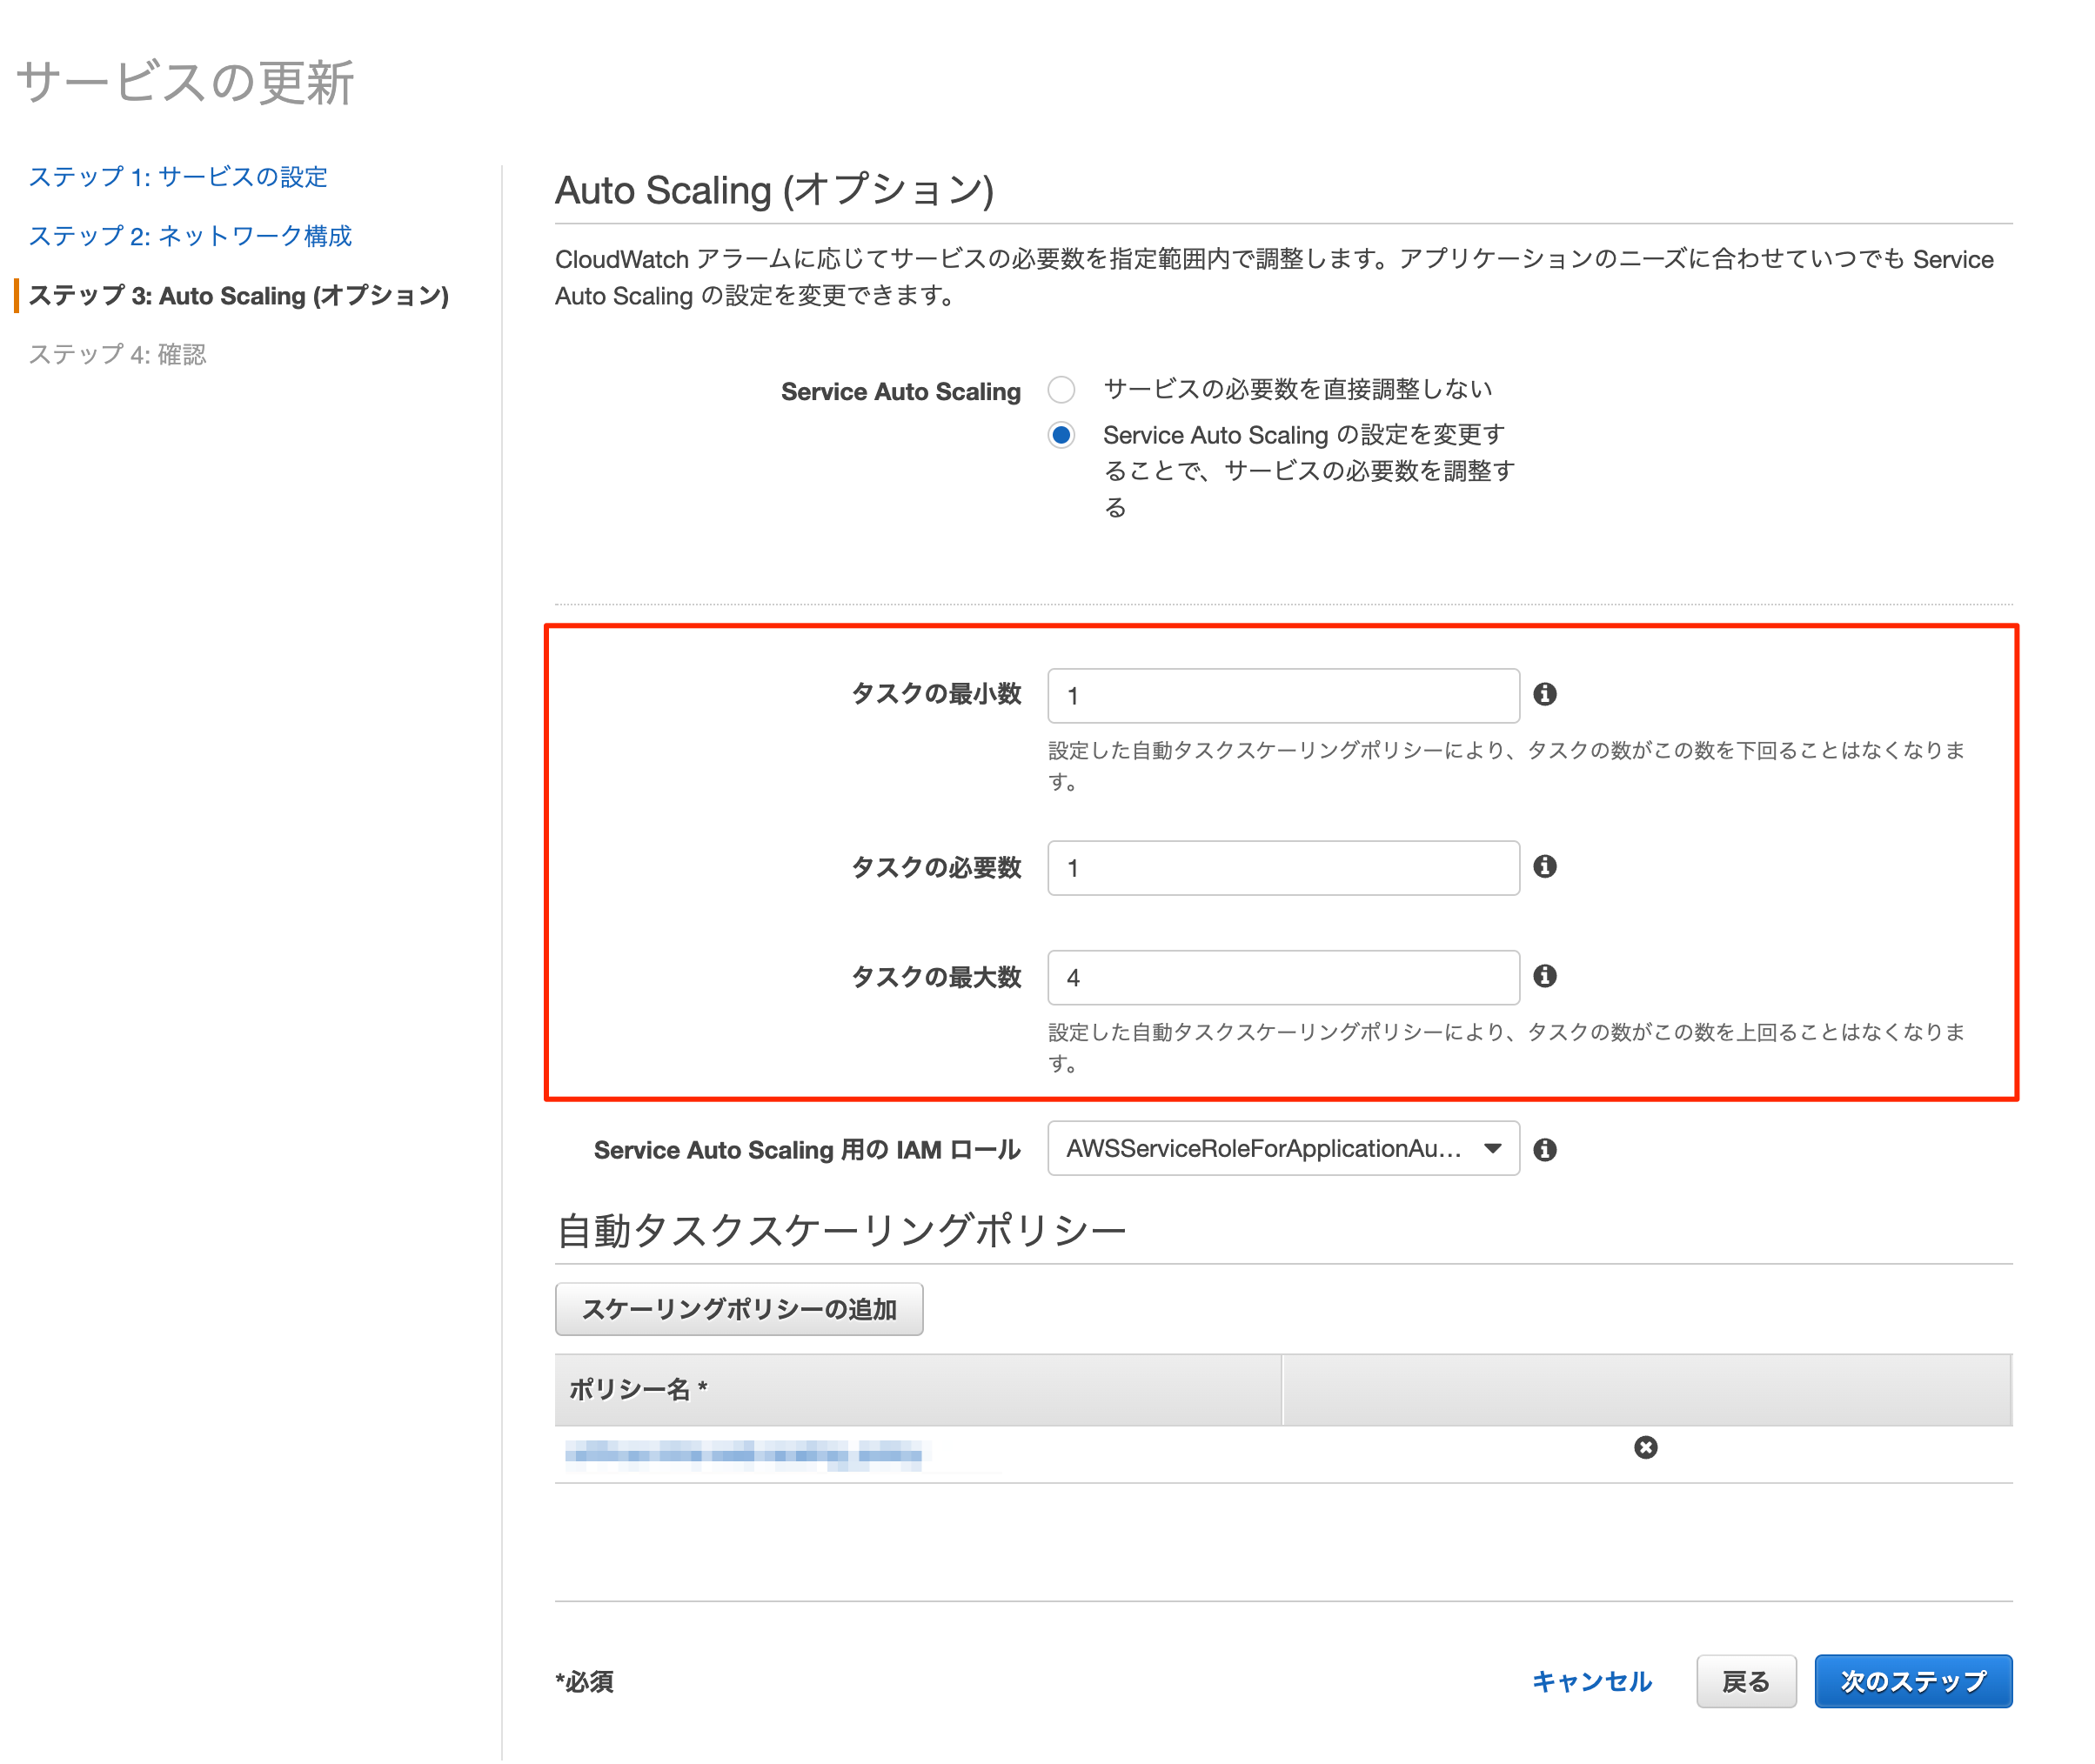
Task: Select ステップ 4: 確認 in sidebar
Action: (117, 354)
